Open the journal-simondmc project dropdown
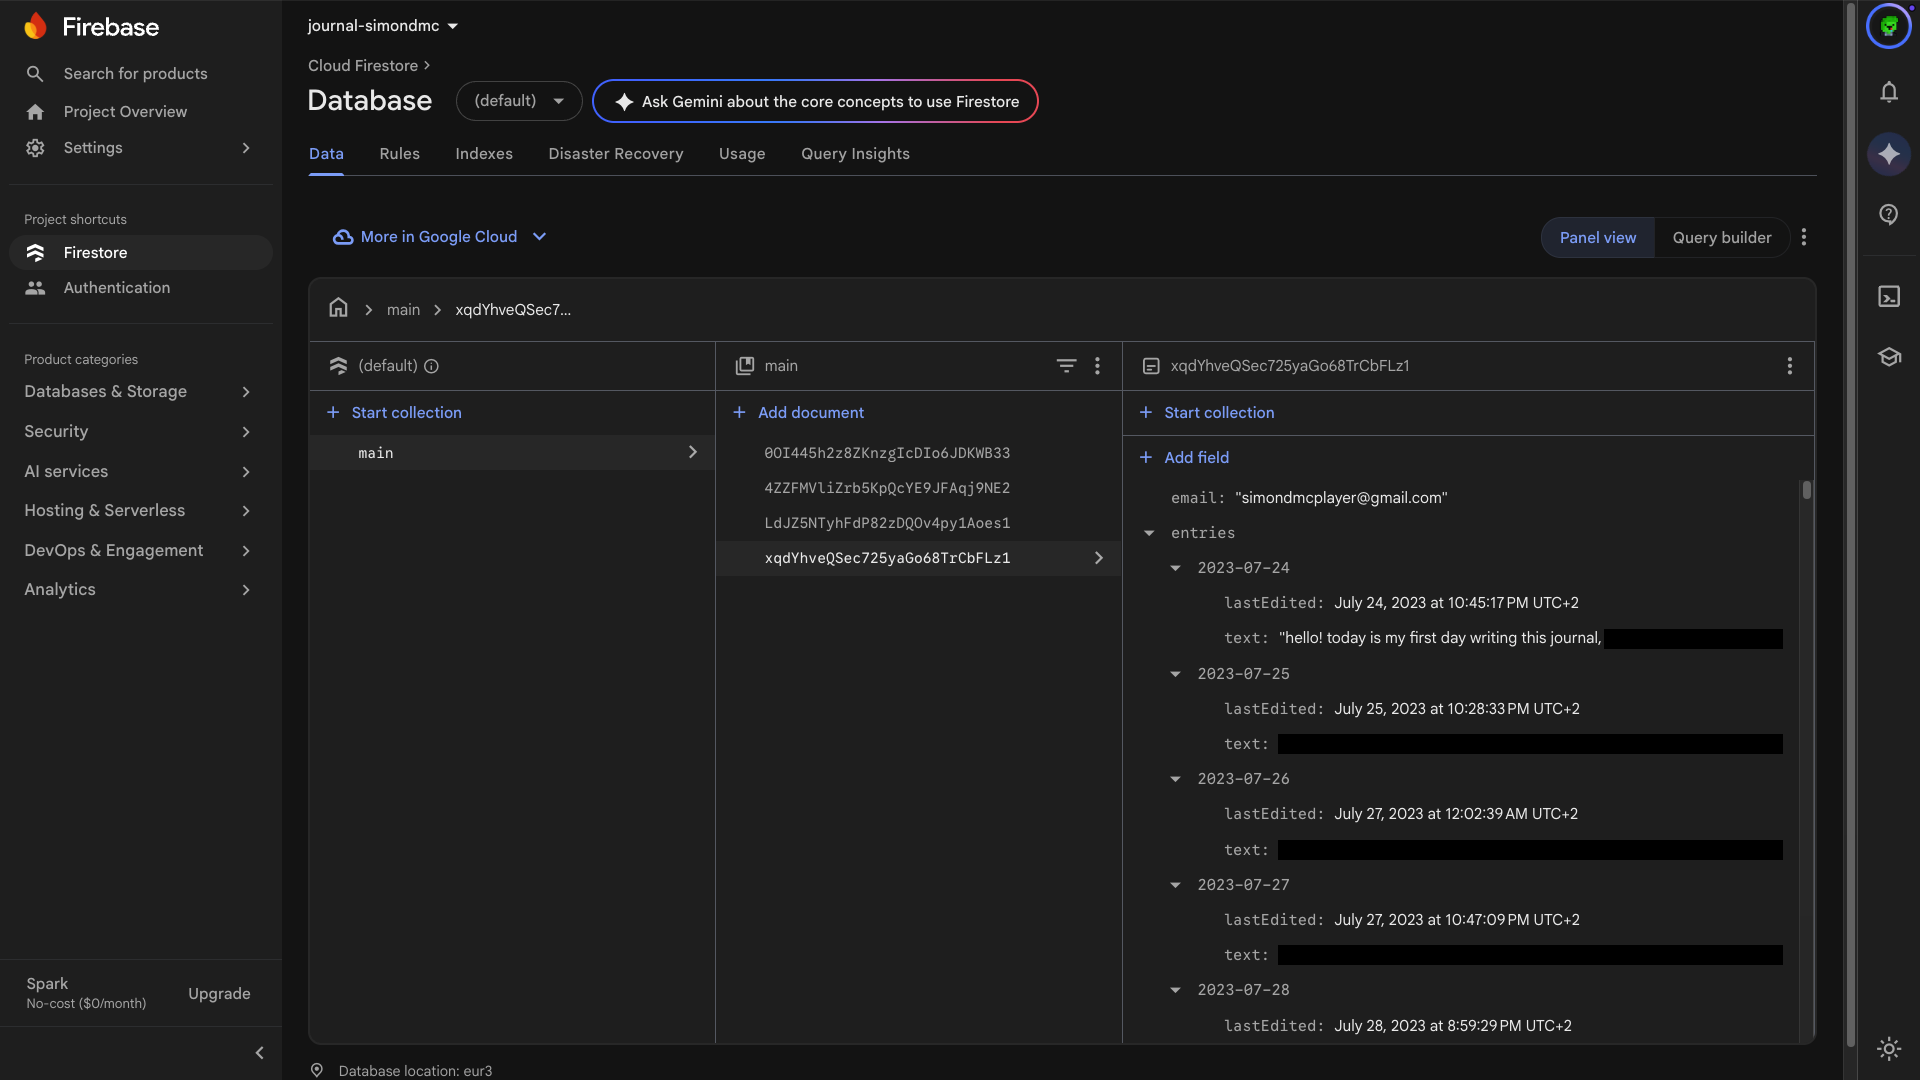 (382, 26)
